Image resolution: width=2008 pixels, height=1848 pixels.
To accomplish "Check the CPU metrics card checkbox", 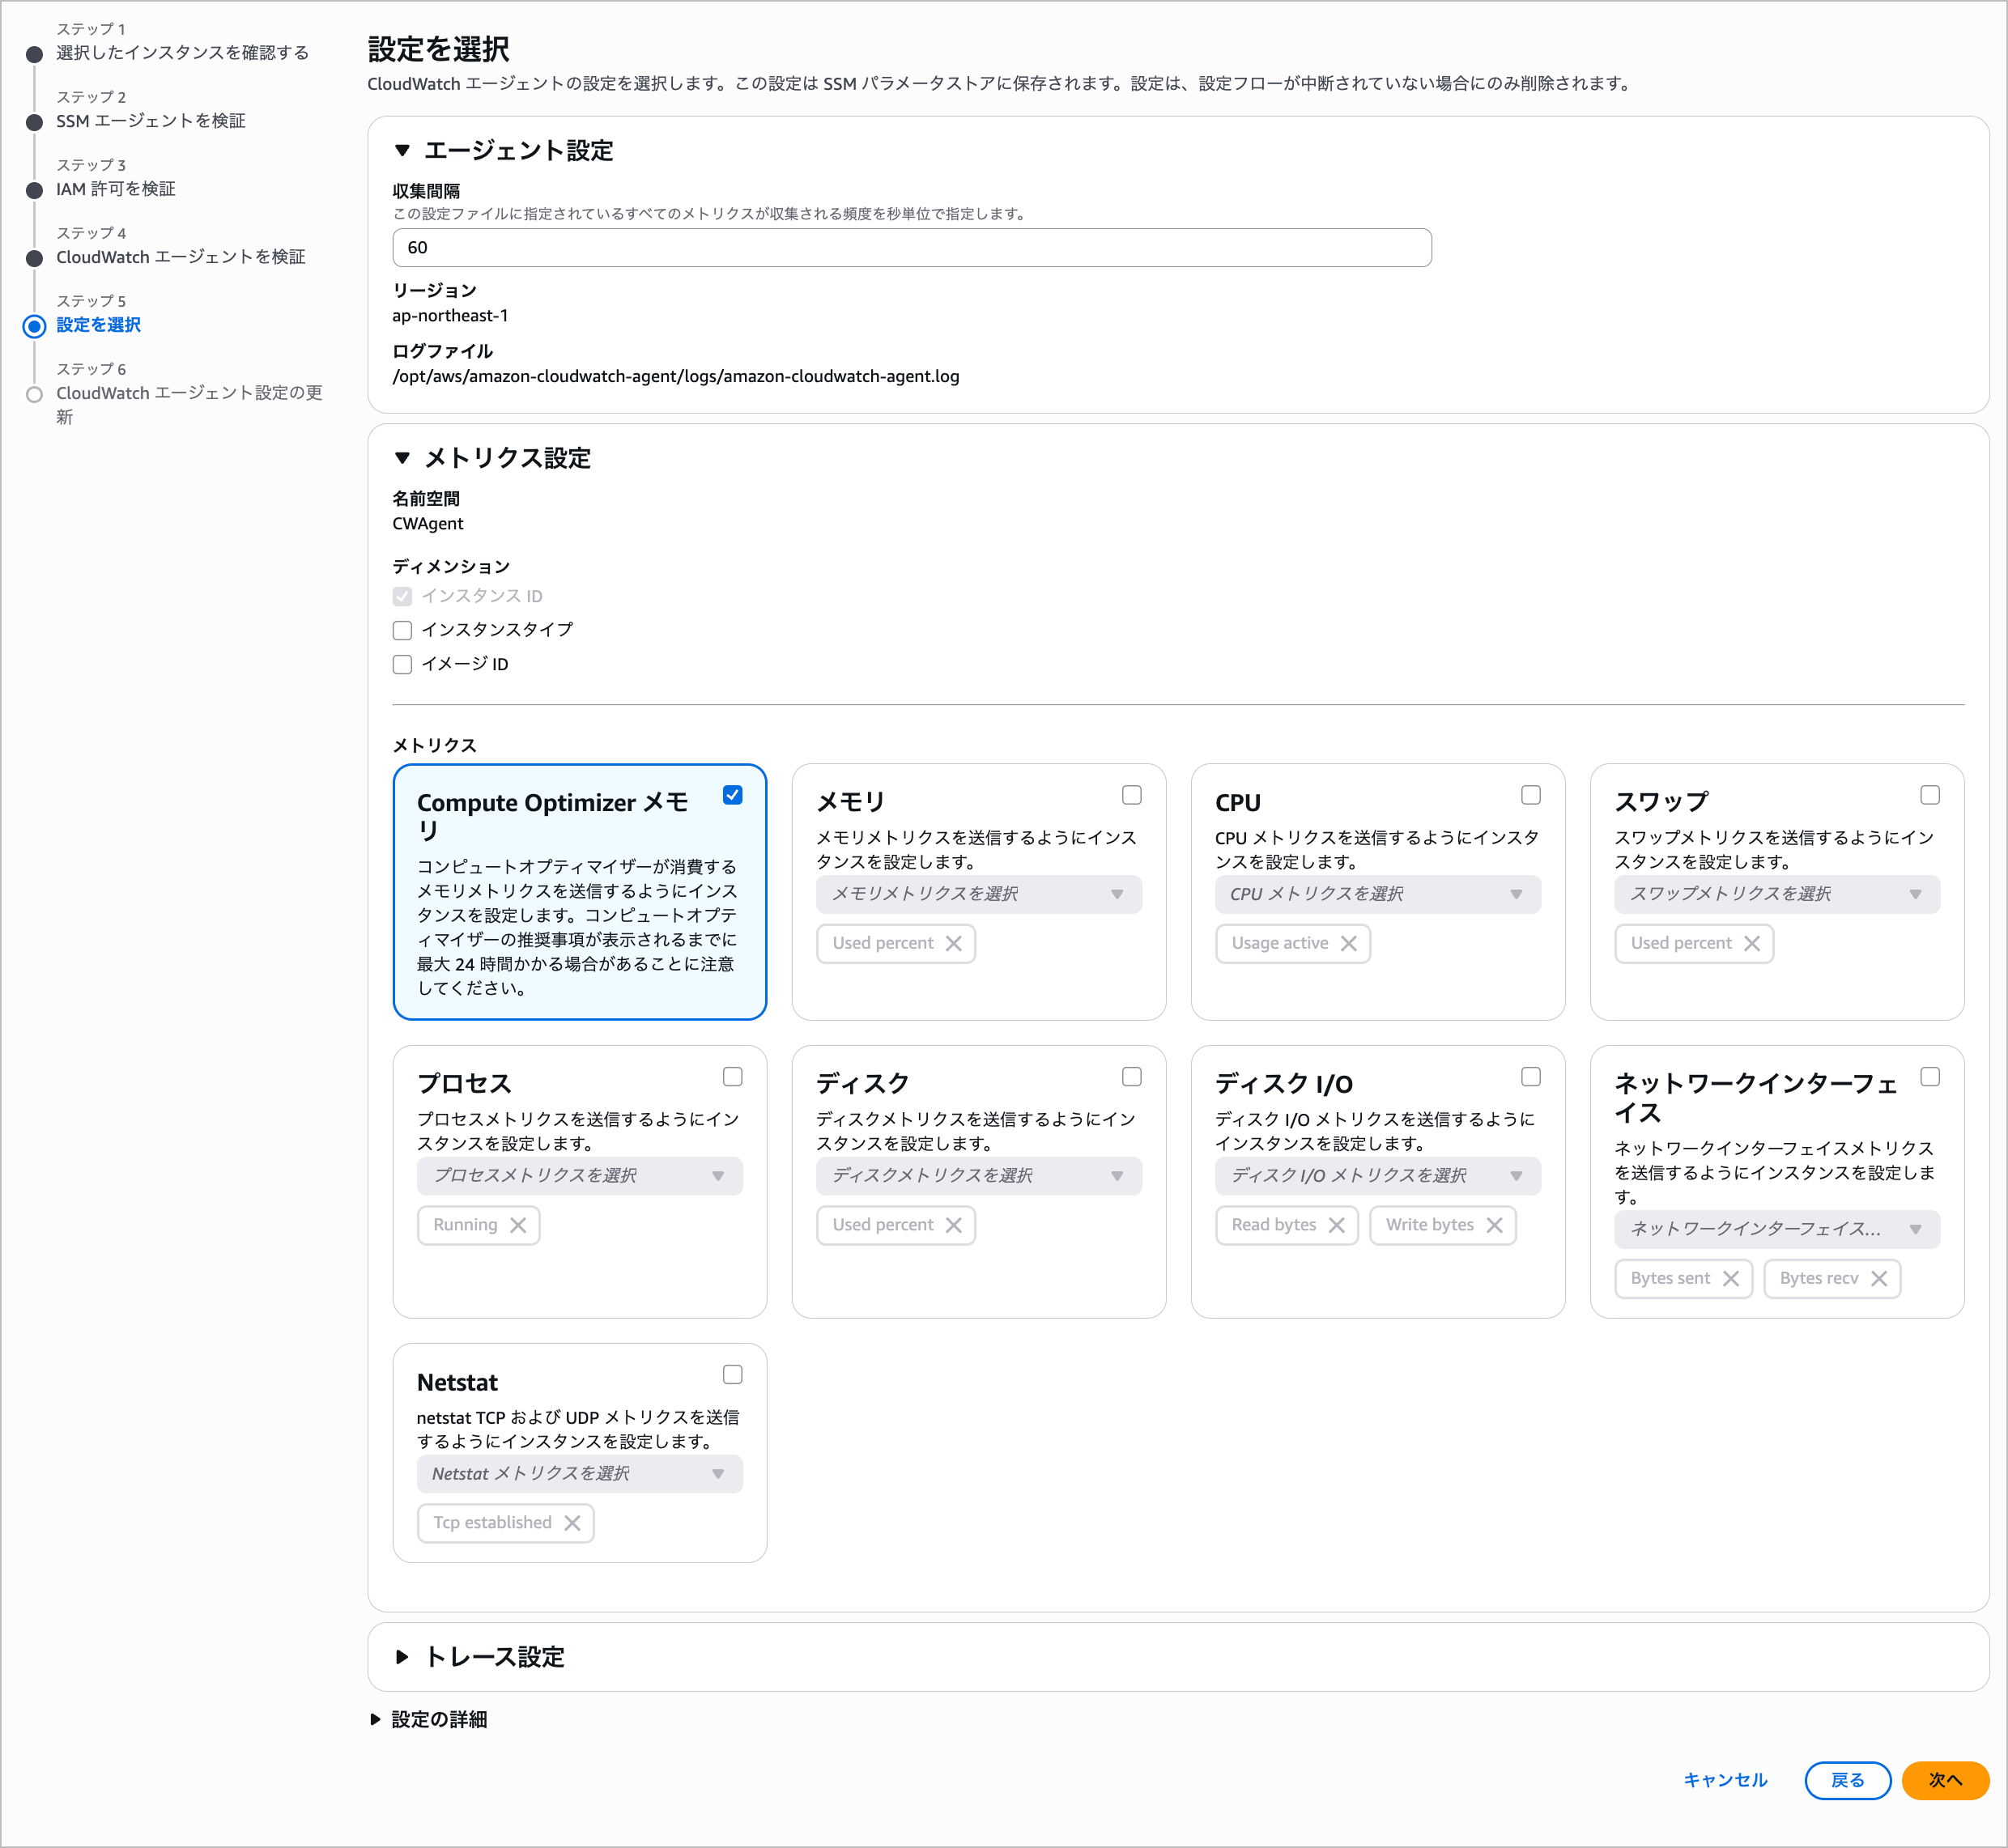I will [x=1530, y=795].
